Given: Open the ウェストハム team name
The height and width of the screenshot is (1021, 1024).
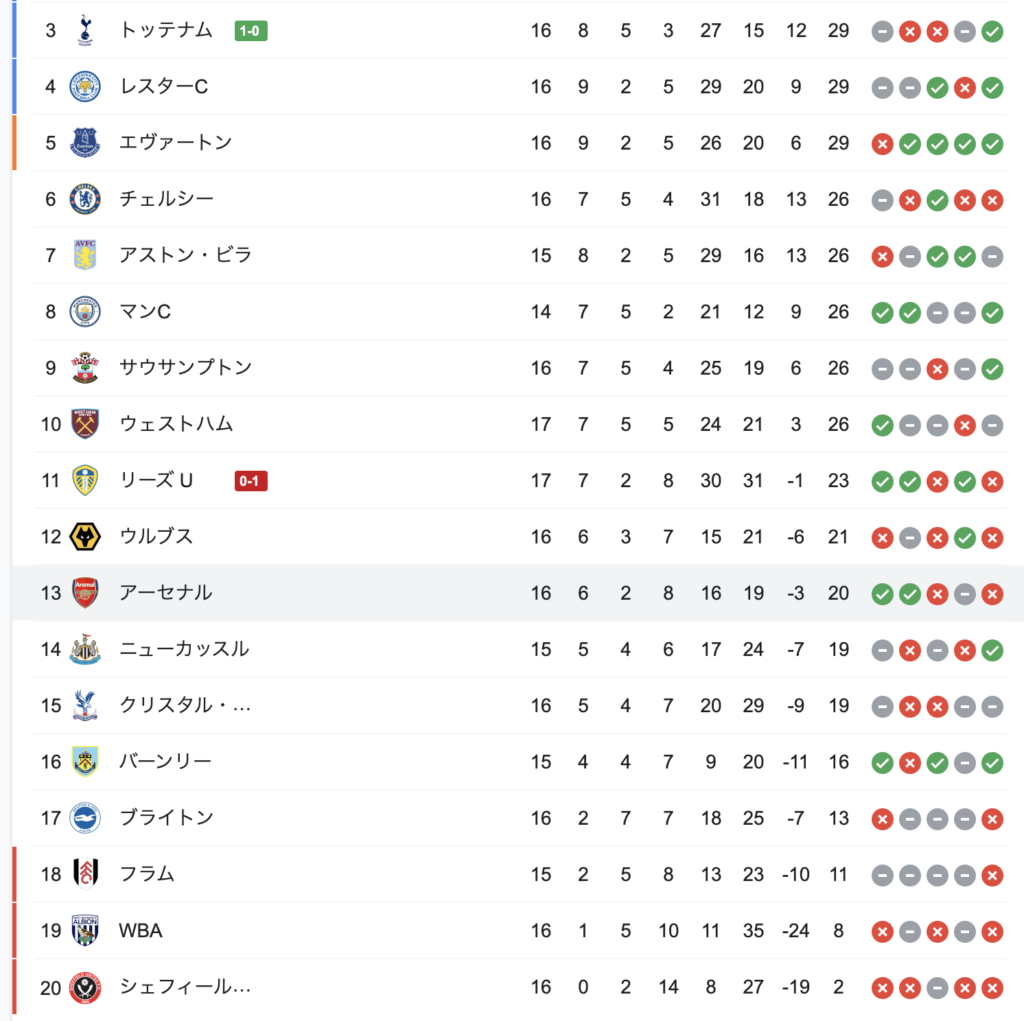Looking at the screenshot, I should (176, 424).
